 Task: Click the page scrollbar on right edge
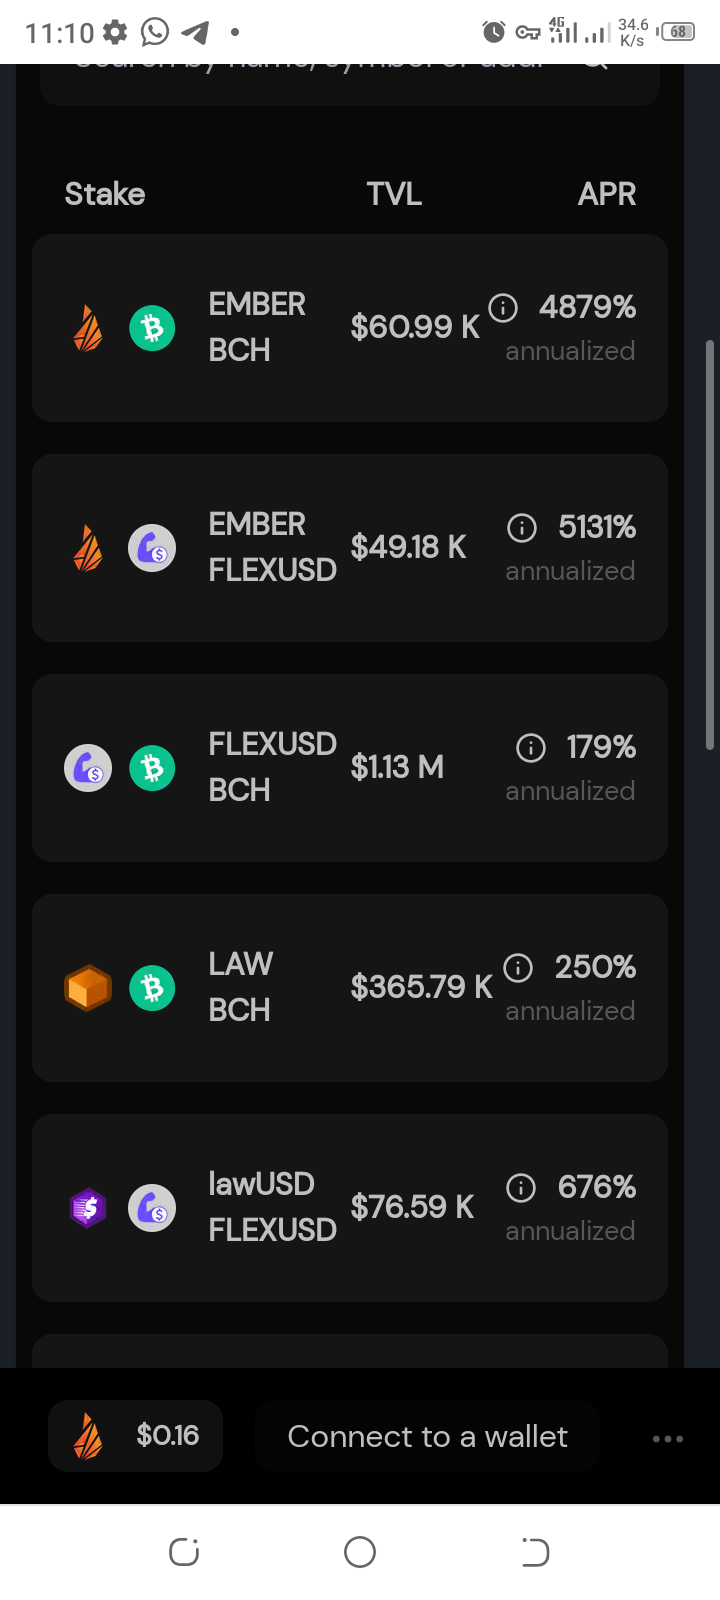pyautogui.click(x=710, y=545)
